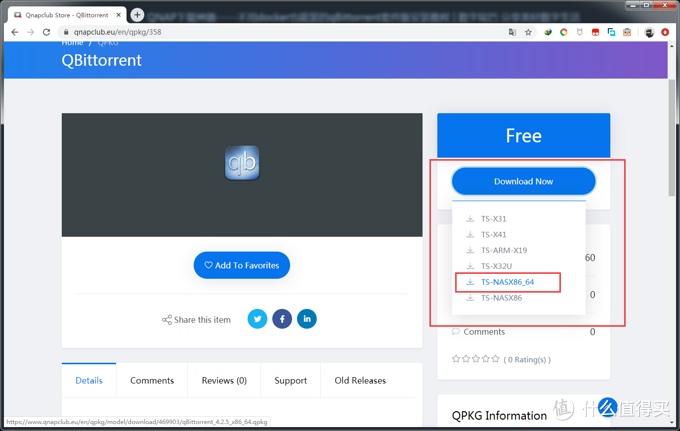Click the browser forward arrow
Screen dimensions: 680x431
pyautogui.click(x=30, y=32)
